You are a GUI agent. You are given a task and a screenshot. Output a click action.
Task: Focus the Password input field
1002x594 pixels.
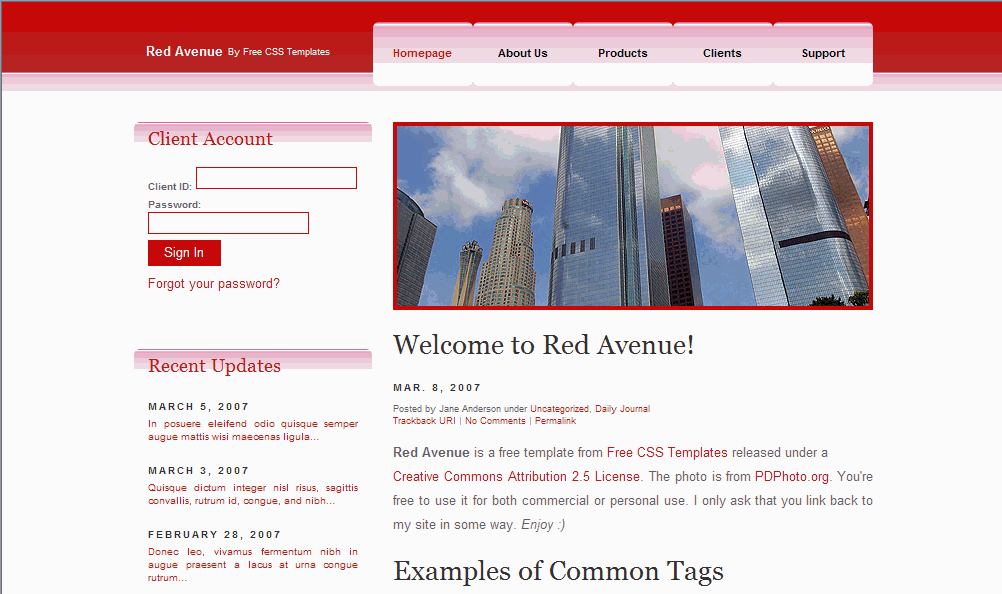(x=228, y=223)
